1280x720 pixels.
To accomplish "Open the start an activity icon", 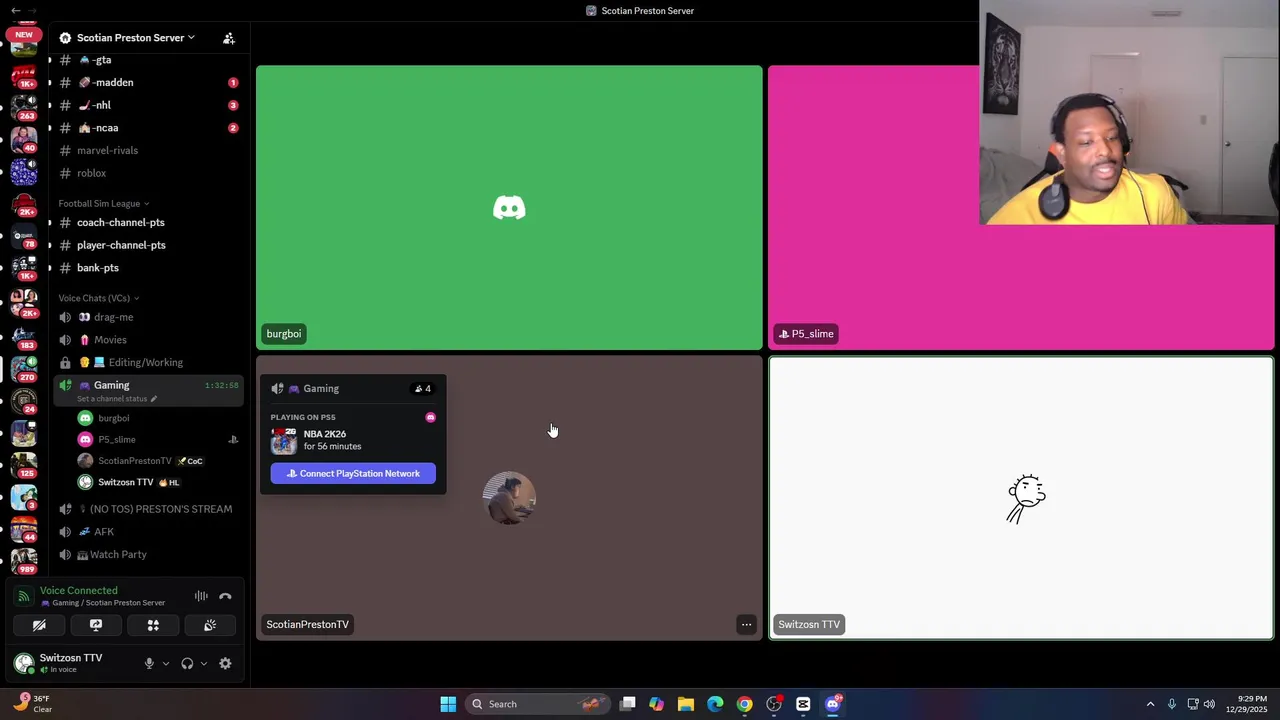I will click(x=153, y=625).
